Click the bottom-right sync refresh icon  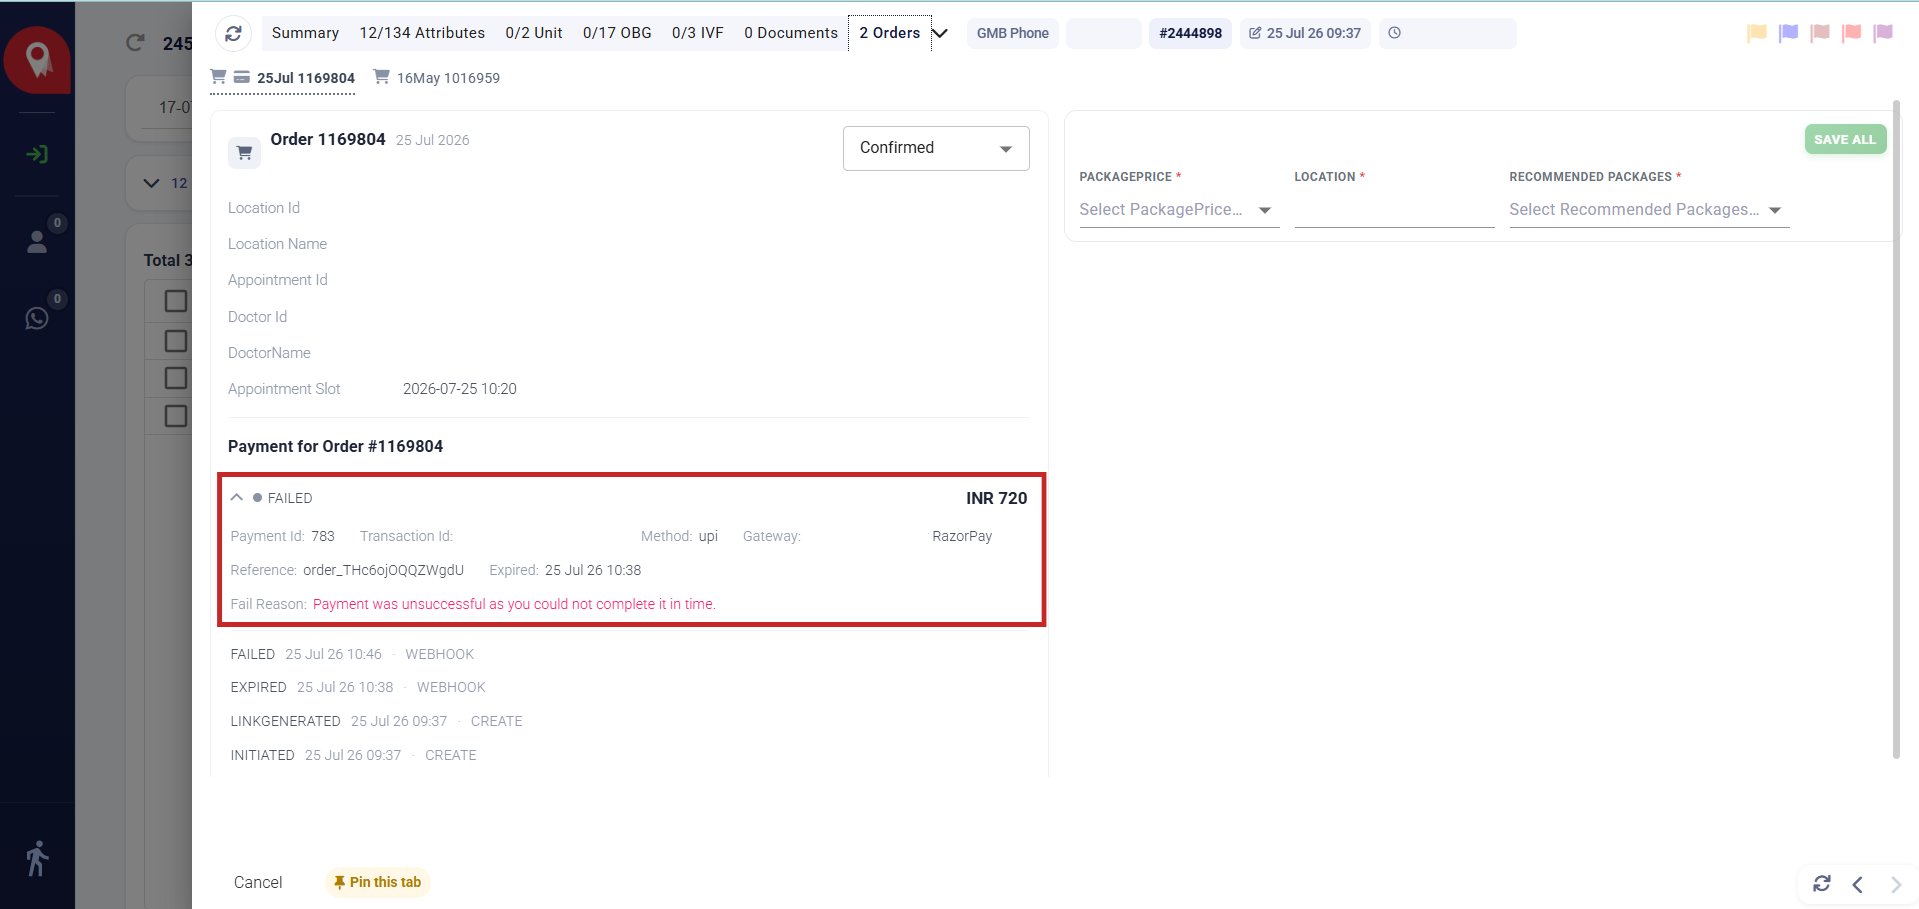[x=1822, y=884]
